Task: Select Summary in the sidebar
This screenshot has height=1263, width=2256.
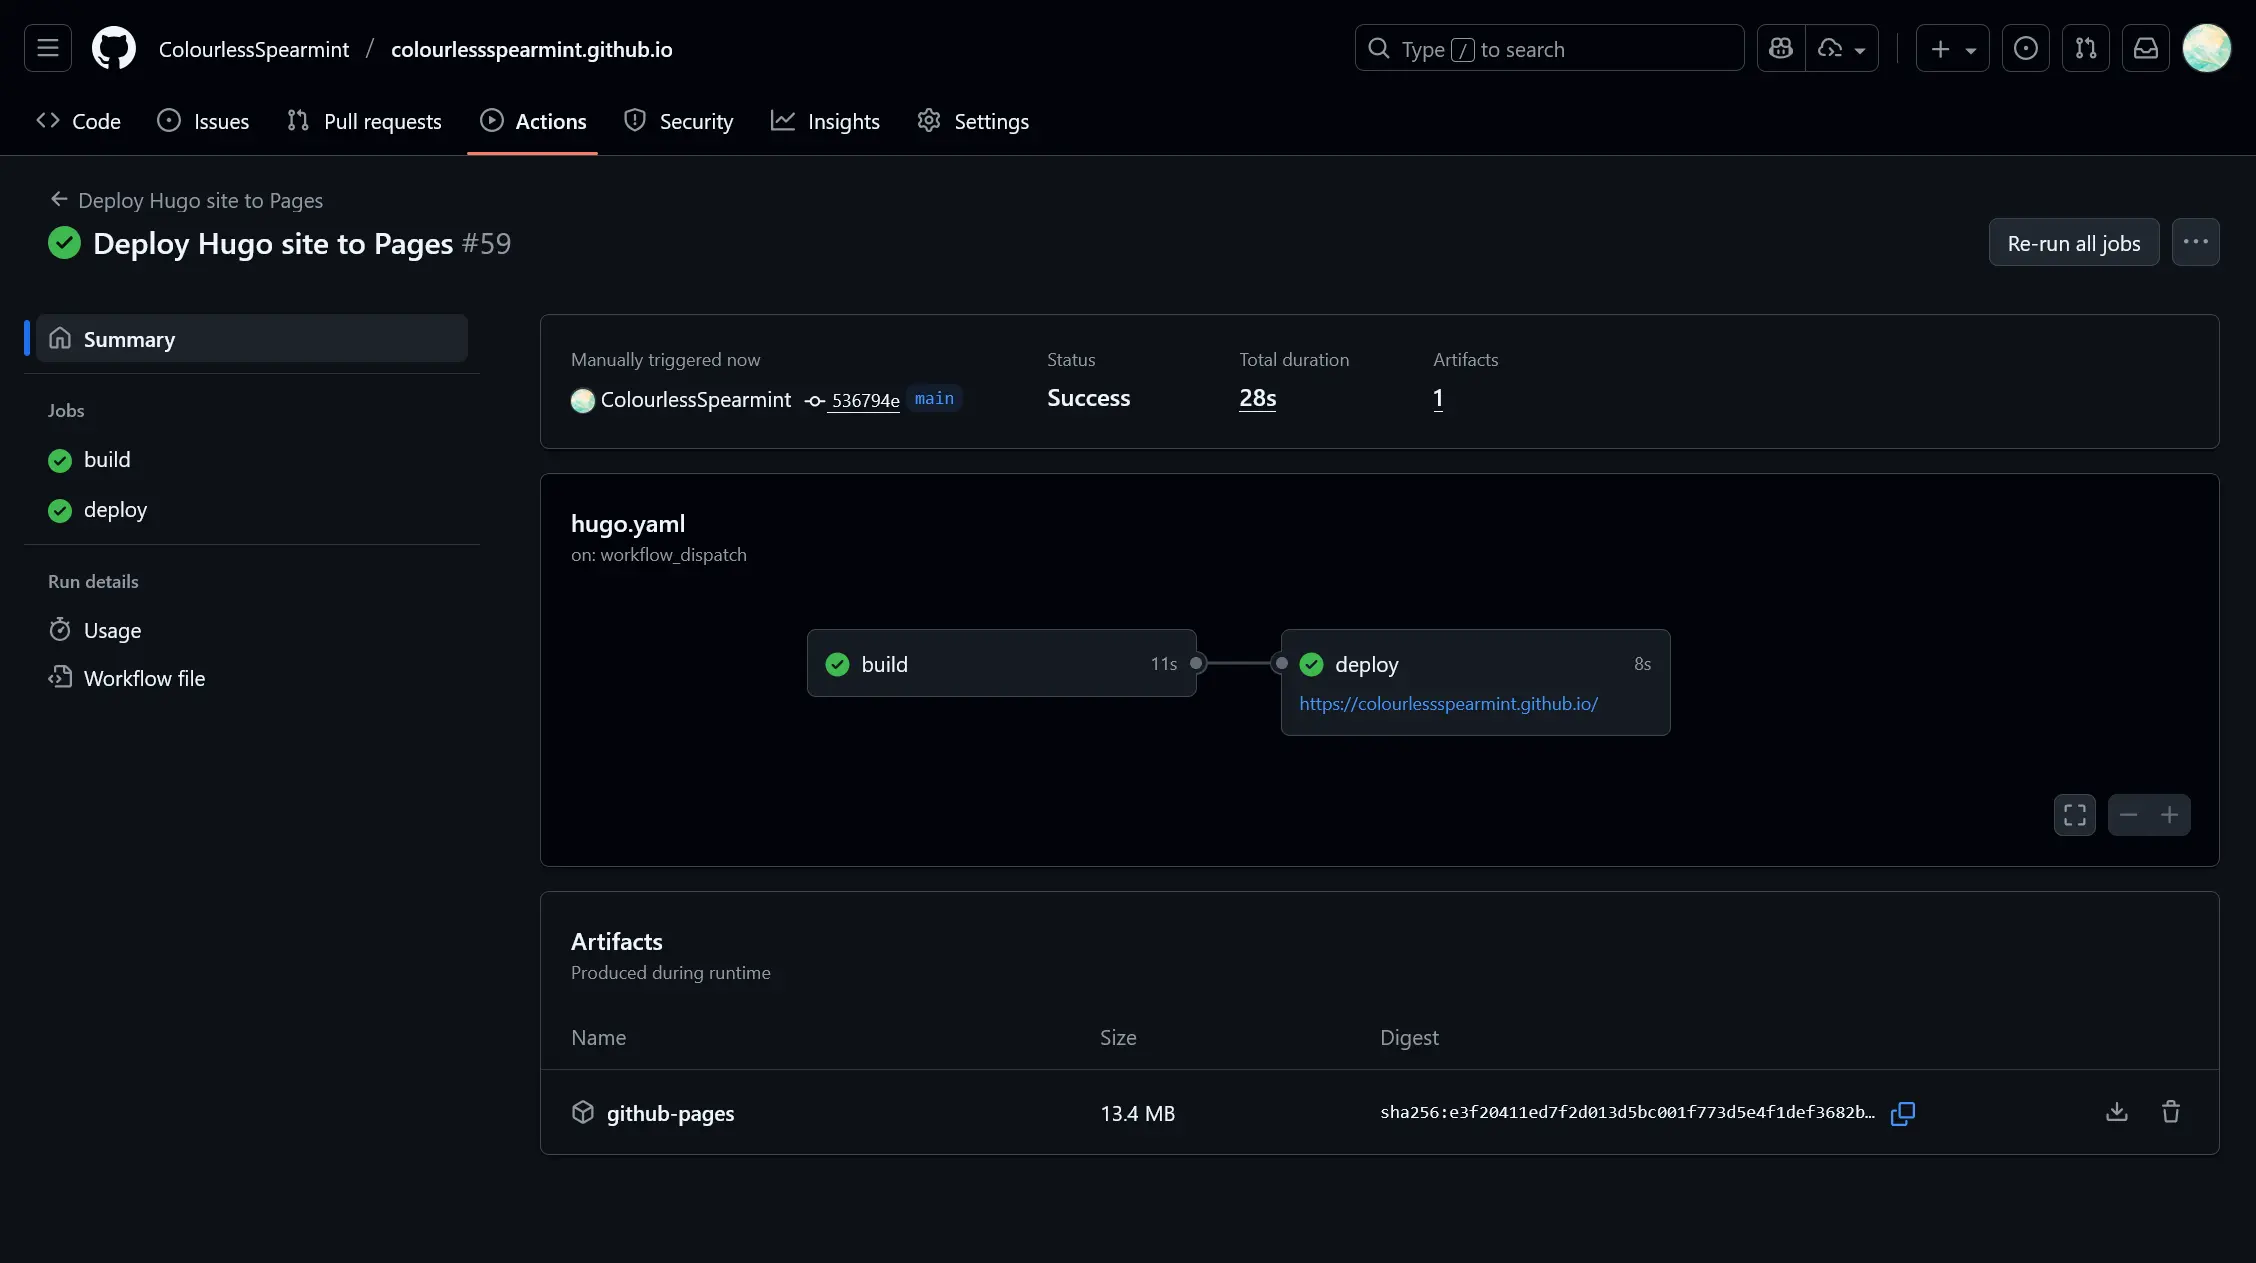Action: (252, 338)
